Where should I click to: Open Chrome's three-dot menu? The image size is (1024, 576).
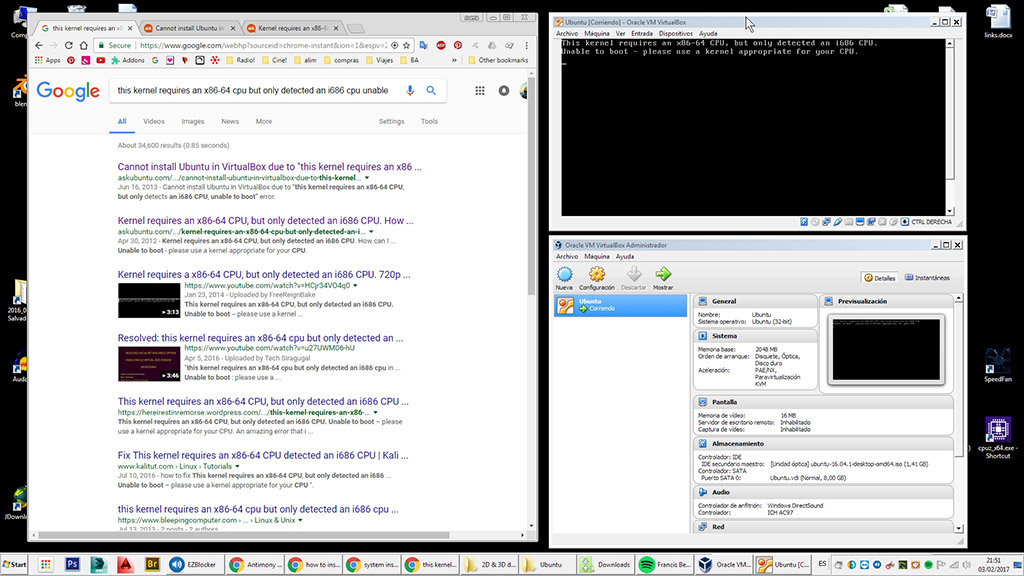pyautogui.click(x=526, y=45)
